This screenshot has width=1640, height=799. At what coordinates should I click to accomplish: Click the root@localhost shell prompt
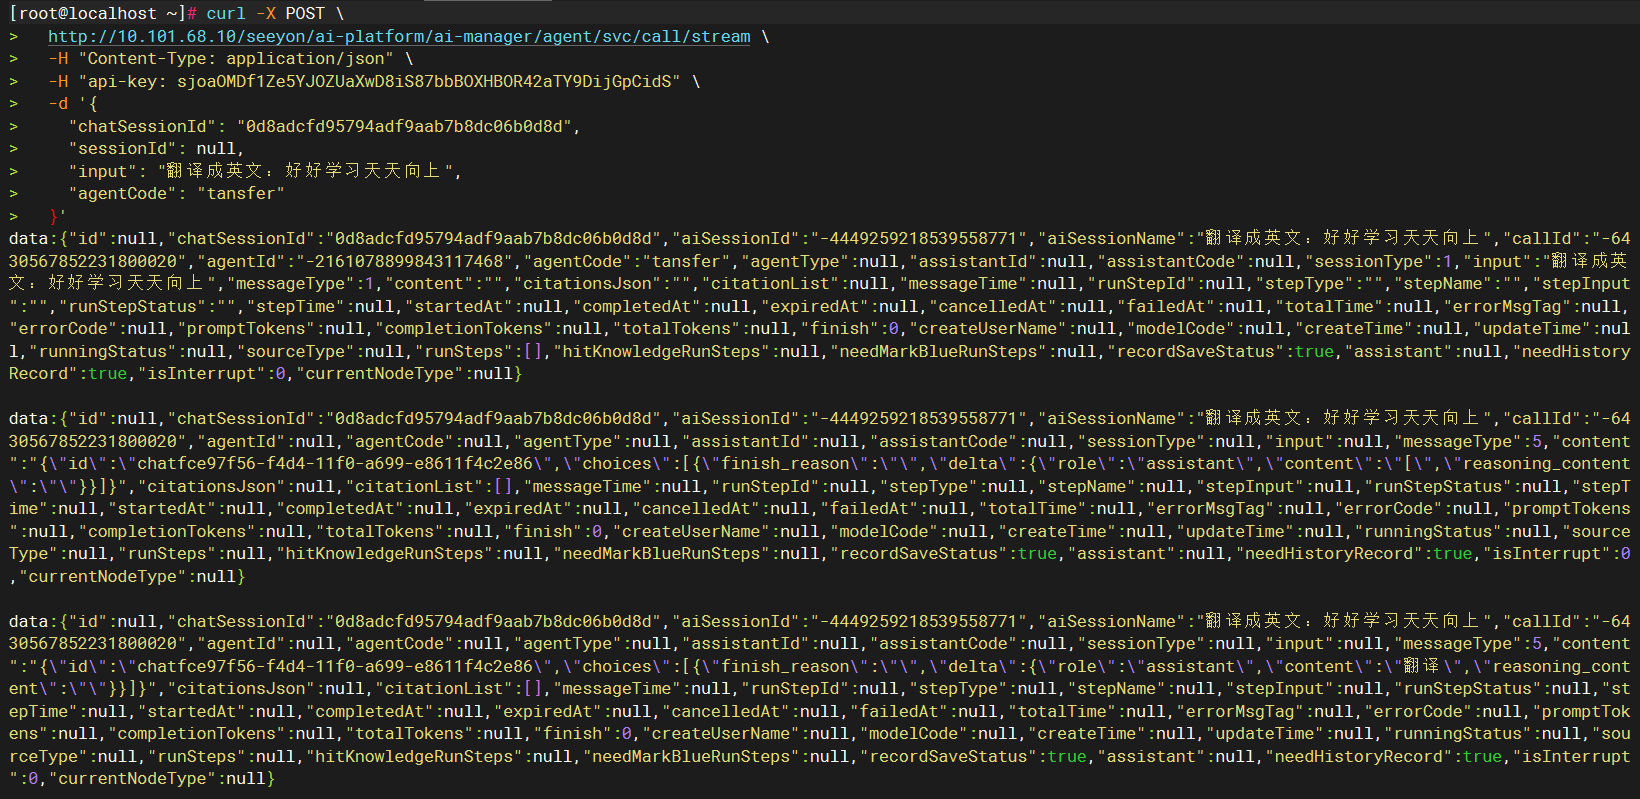[95, 14]
